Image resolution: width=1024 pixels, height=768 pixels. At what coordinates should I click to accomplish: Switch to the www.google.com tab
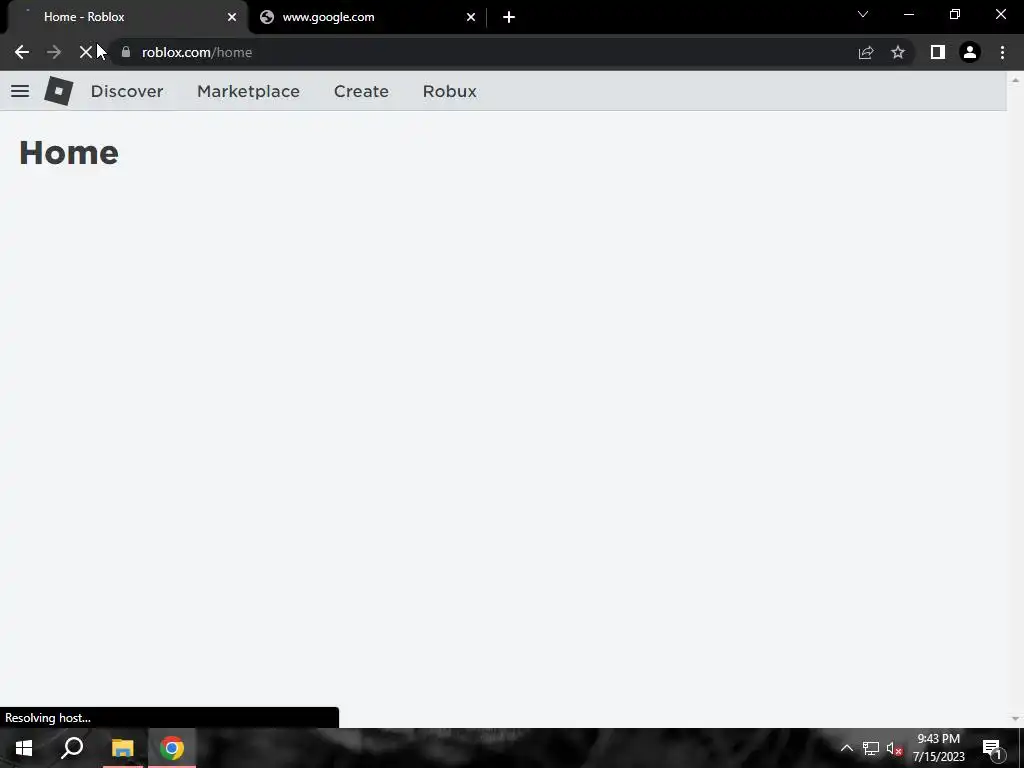point(366,17)
